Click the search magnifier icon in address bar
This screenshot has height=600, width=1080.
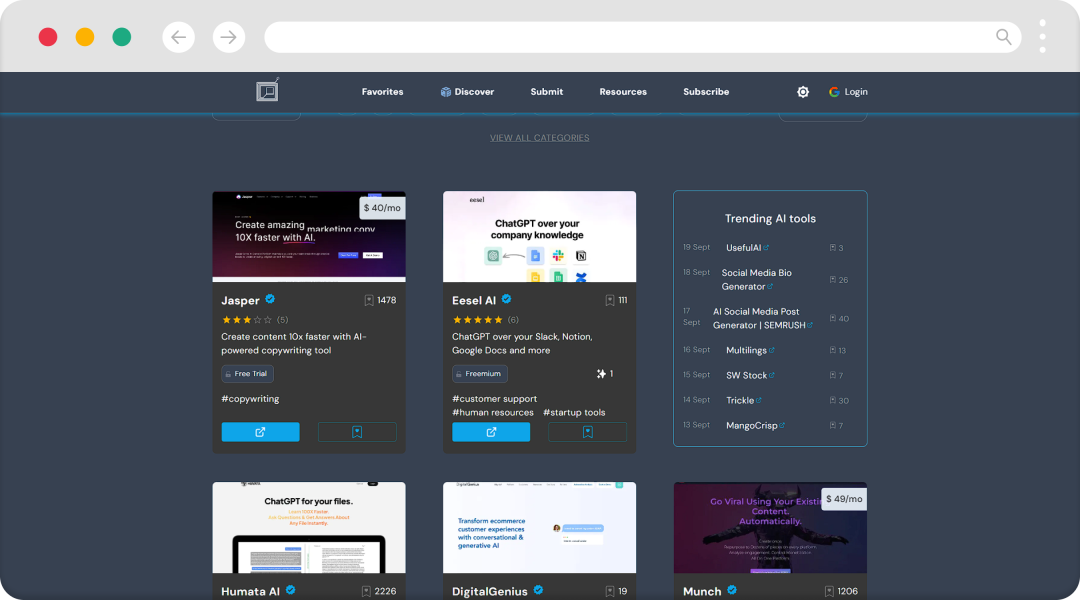[x=1004, y=37]
